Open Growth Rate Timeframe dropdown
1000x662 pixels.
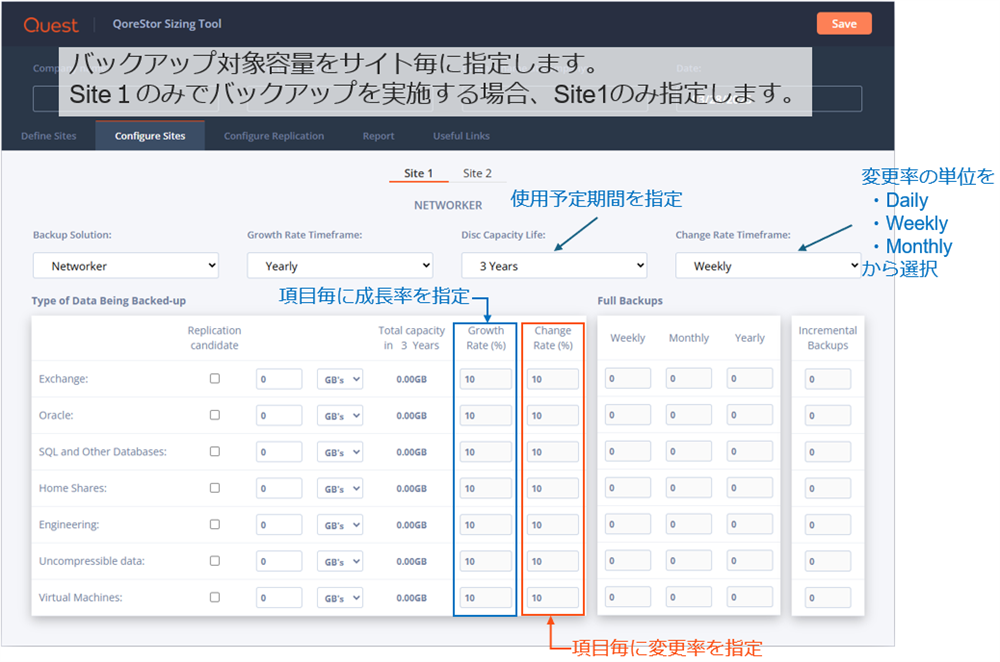pyautogui.click(x=340, y=266)
